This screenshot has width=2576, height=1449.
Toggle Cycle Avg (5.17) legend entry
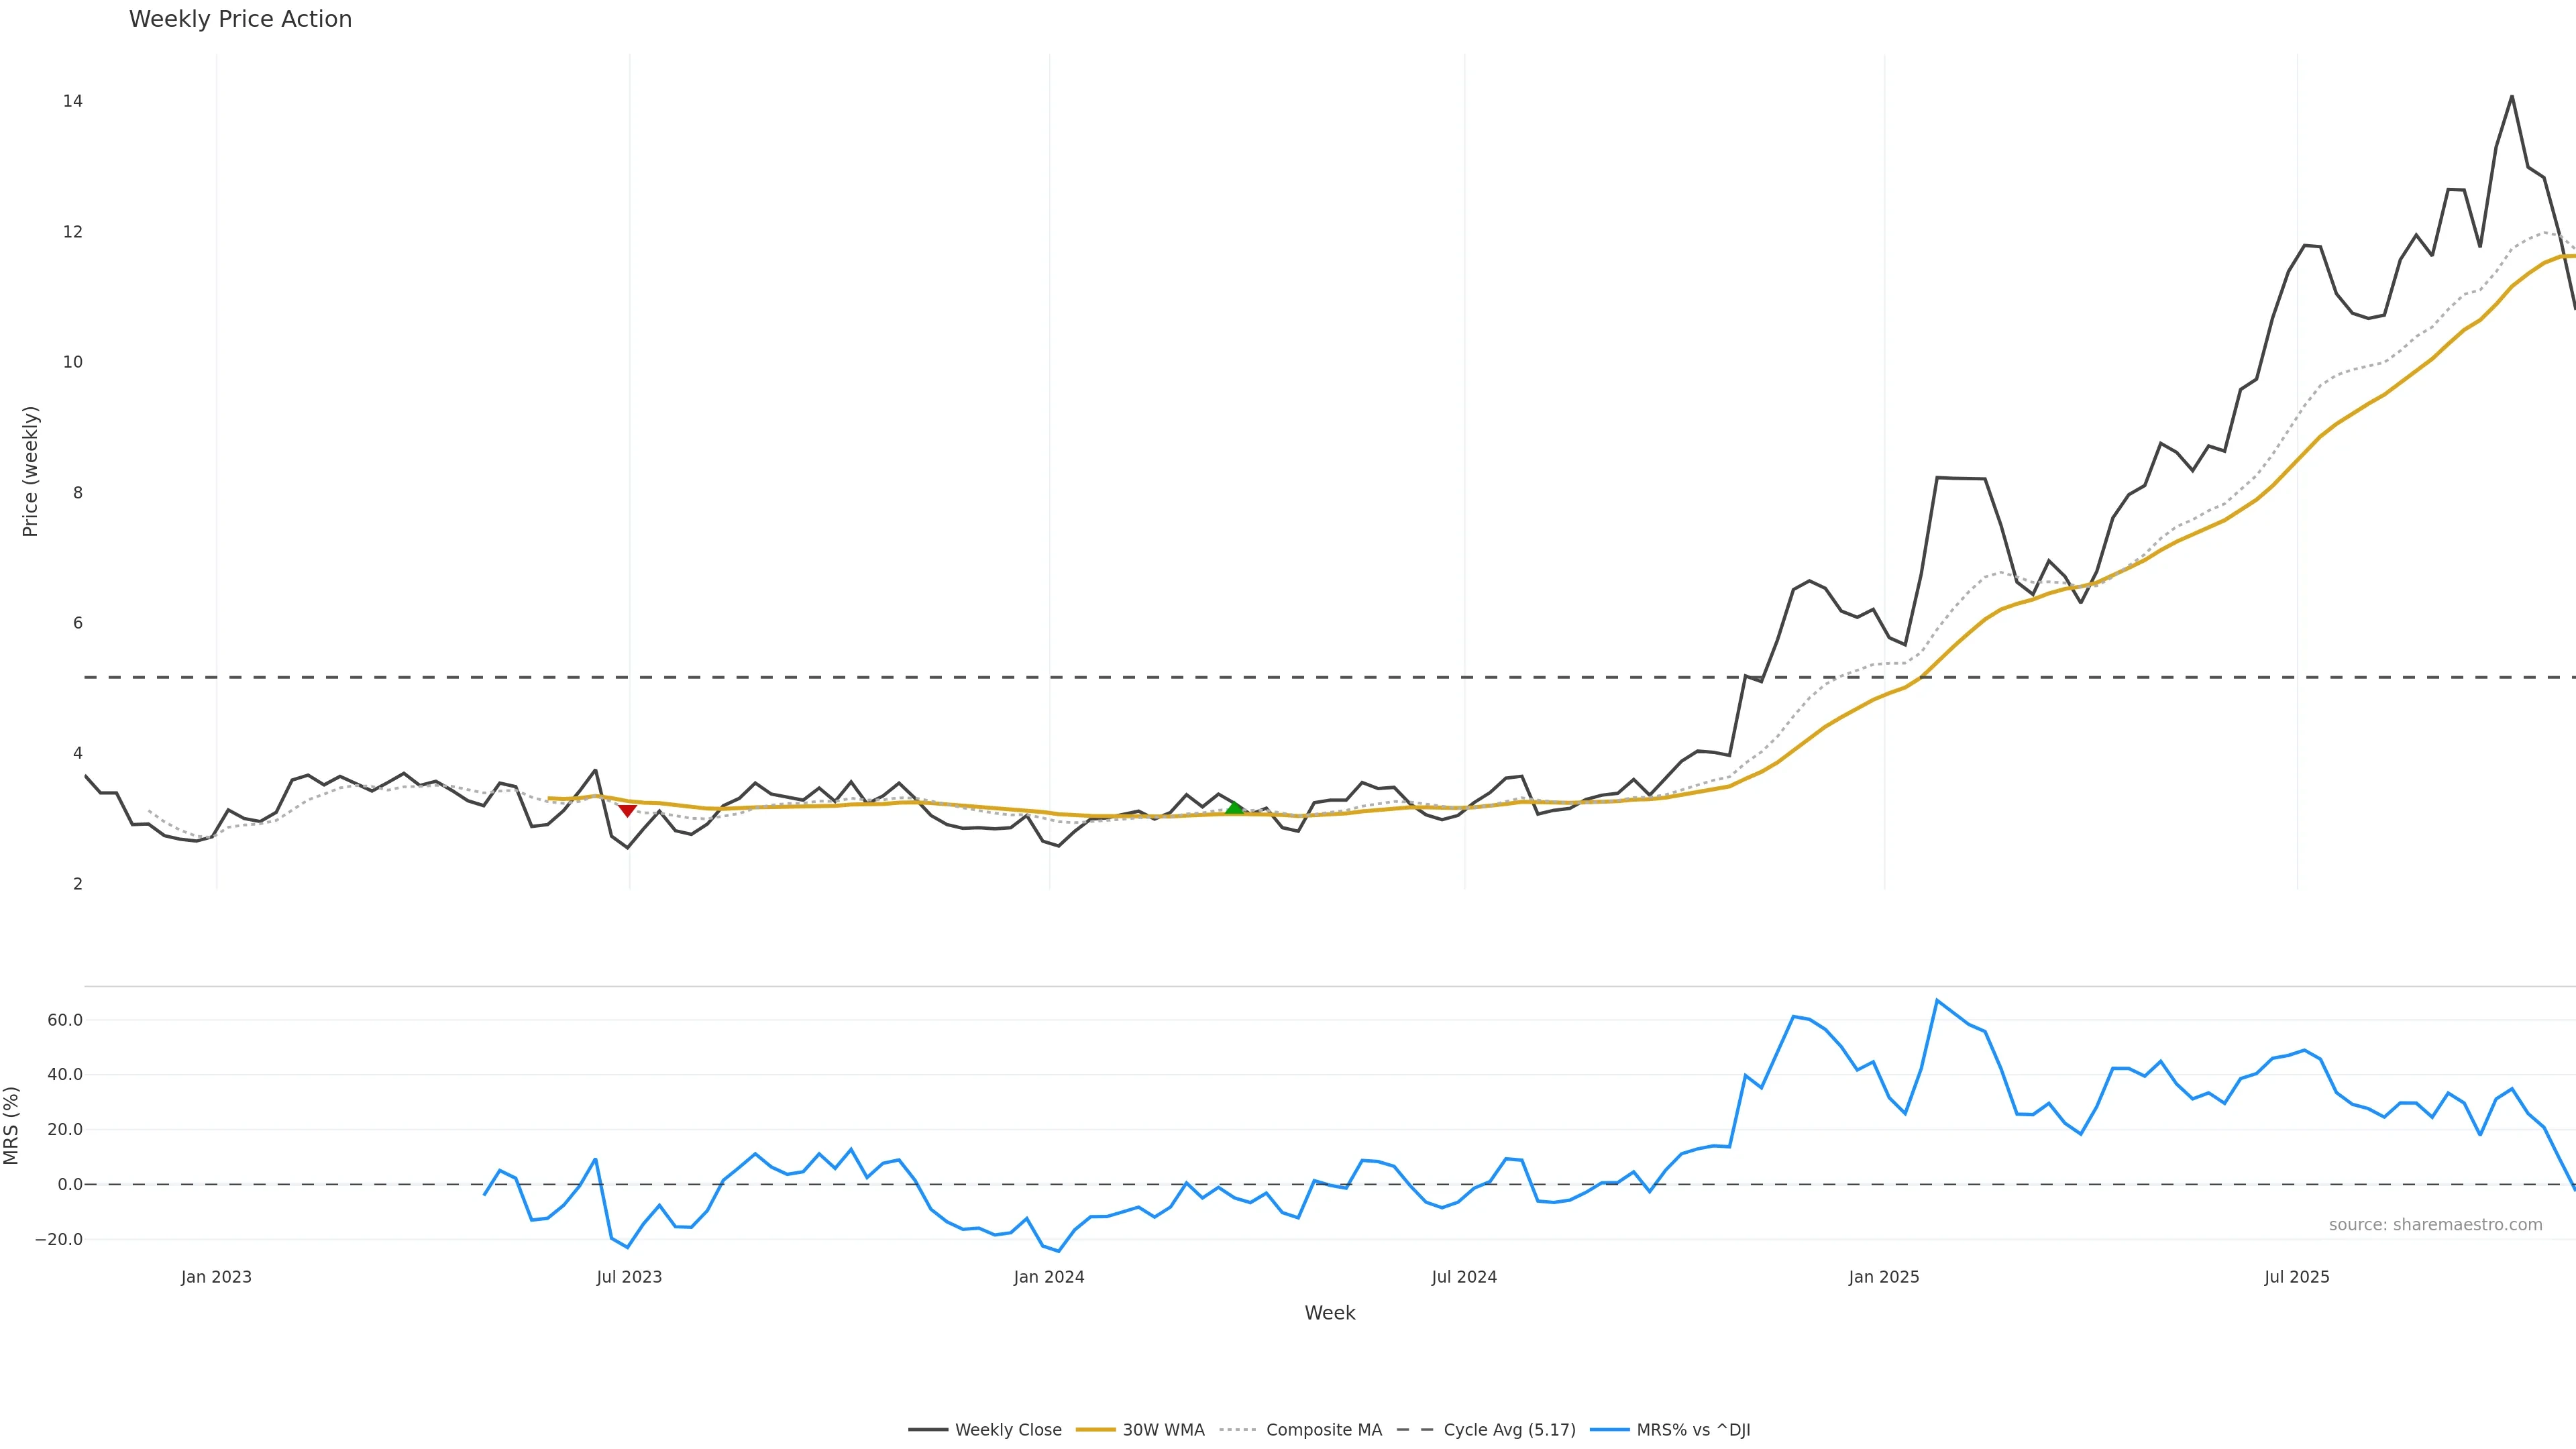(x=1508, y=1430)
